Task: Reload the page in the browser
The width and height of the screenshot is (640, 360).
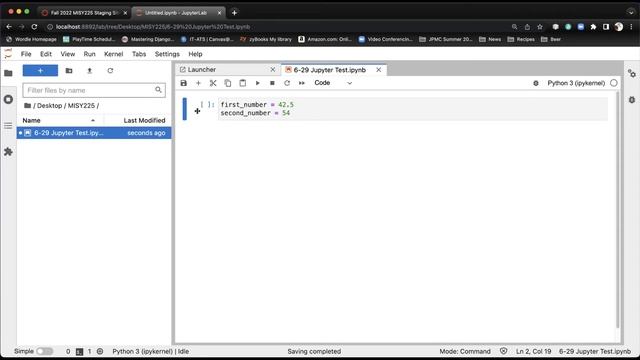Action: [x=34, y=27]
